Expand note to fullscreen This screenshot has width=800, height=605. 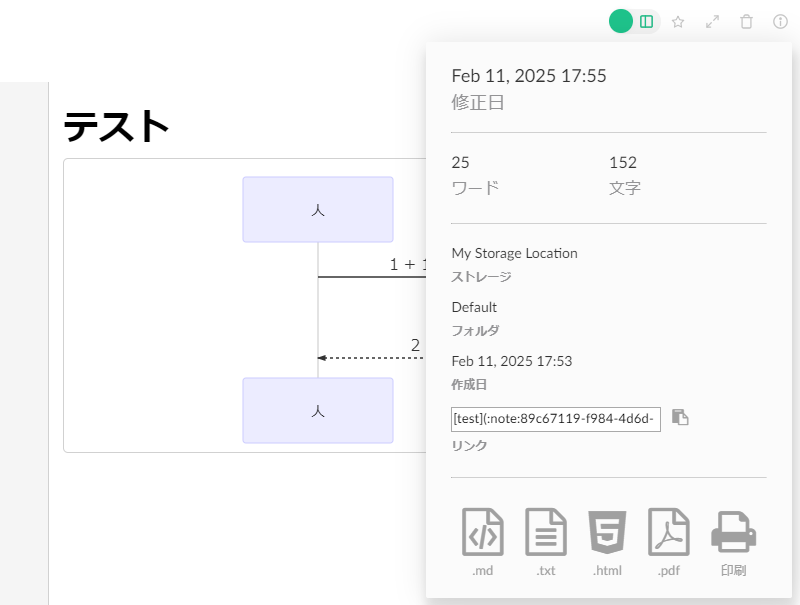tap(712, 22)
